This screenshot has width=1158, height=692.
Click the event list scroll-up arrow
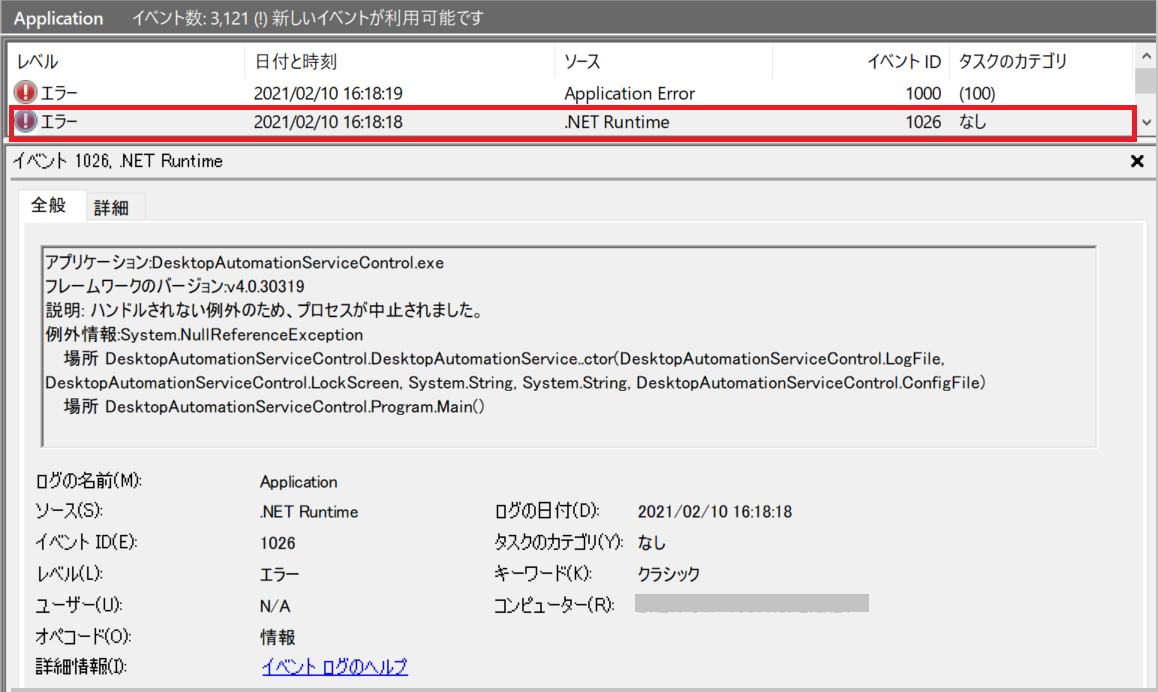point(1146,56)
